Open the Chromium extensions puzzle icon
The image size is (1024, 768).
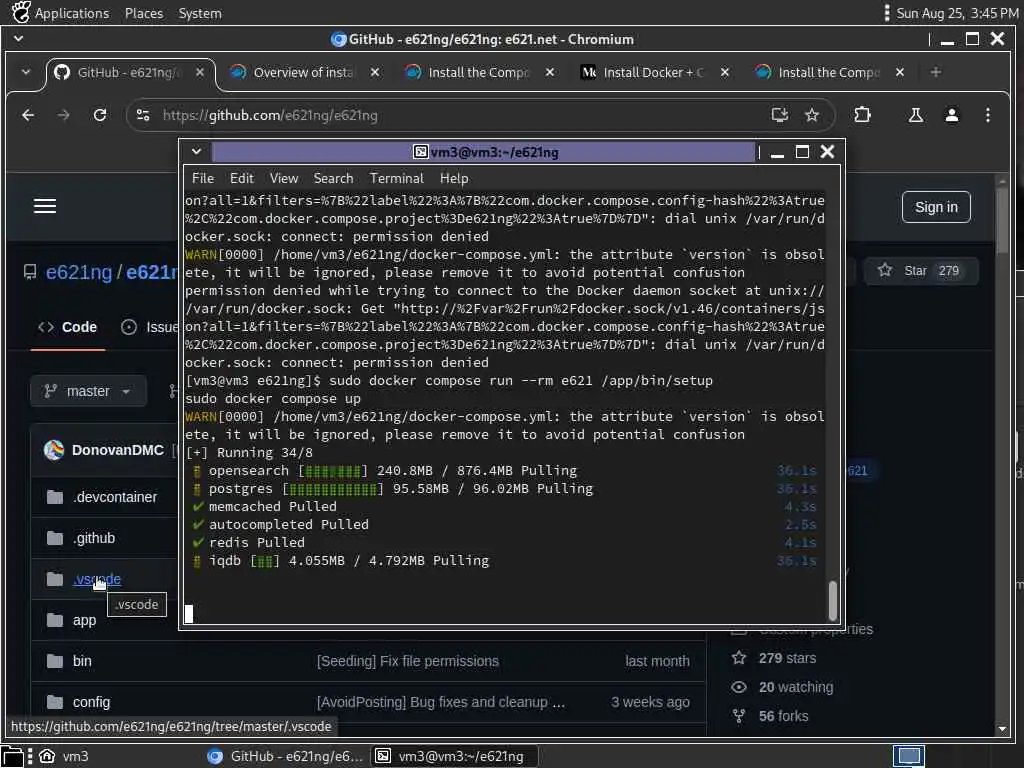tap(862, 115)
